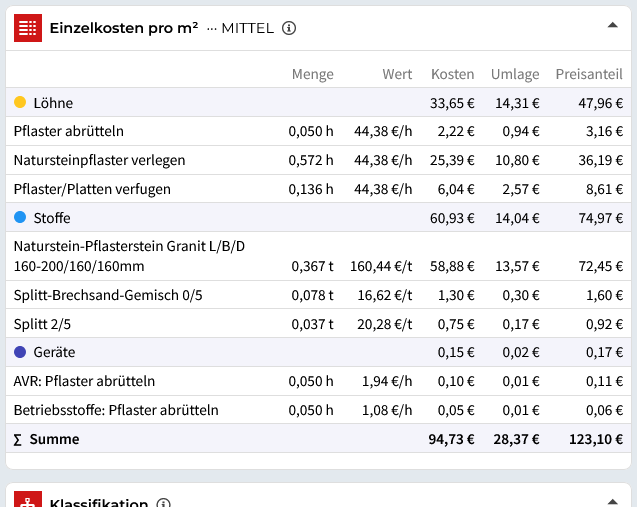Click the blue Stoffe color dot
Viewport: 637px width, 507px height.
click(20, 217)
